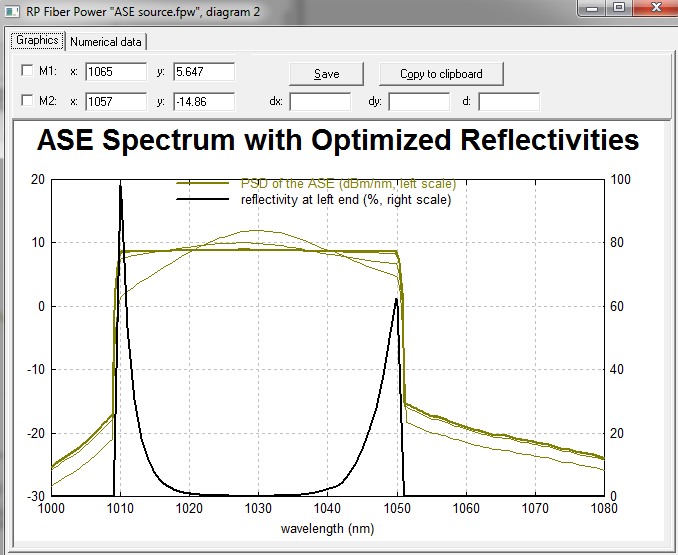Click the empty dx field
The height and width of the screenshot is (555, 678).
(320, 102)
